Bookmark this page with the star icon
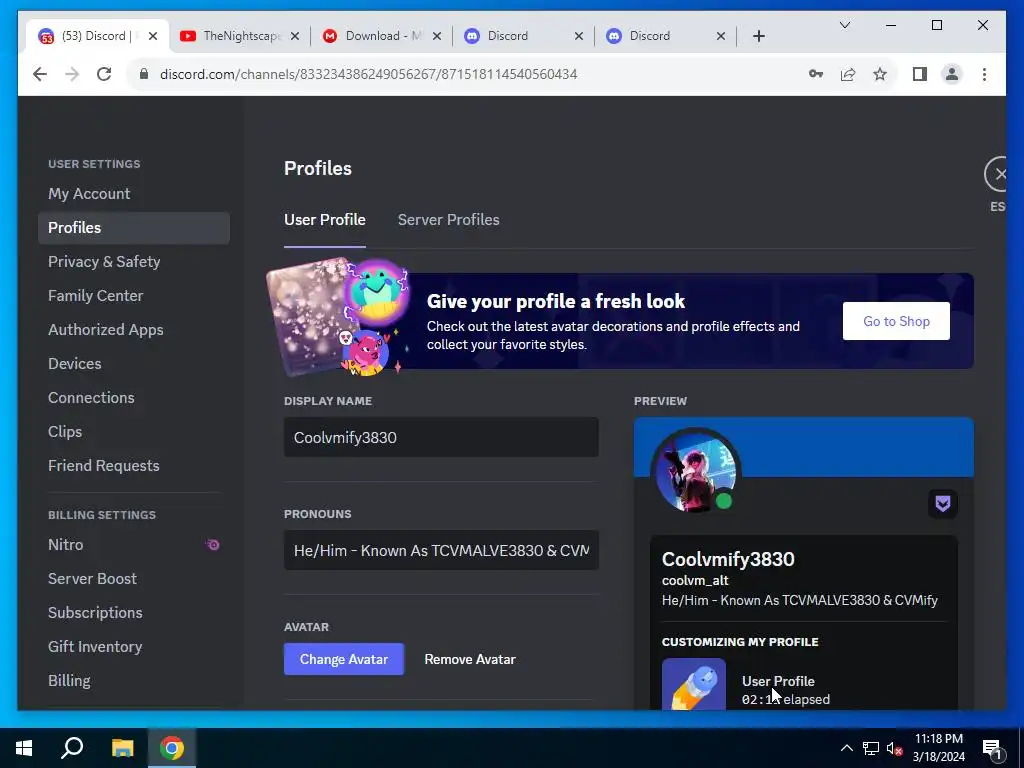 point(880,74)
